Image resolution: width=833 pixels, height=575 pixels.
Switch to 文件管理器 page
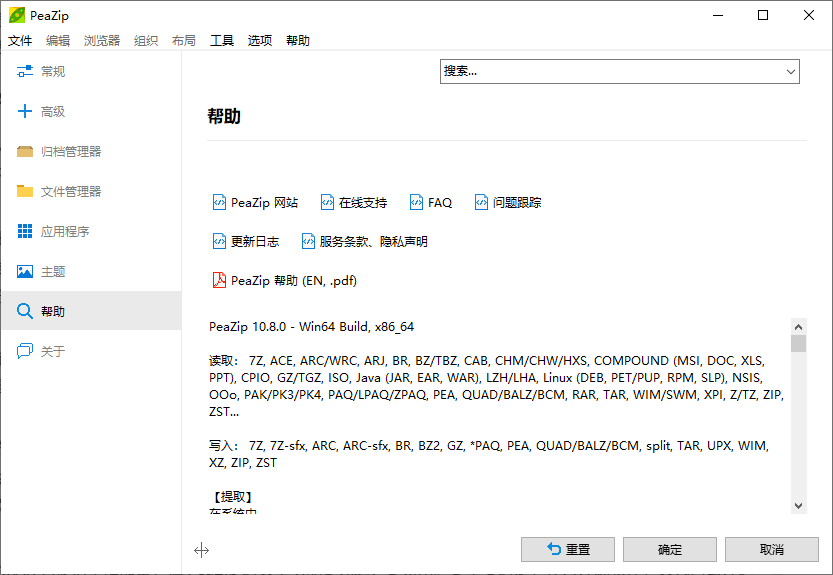click(91, 191)
